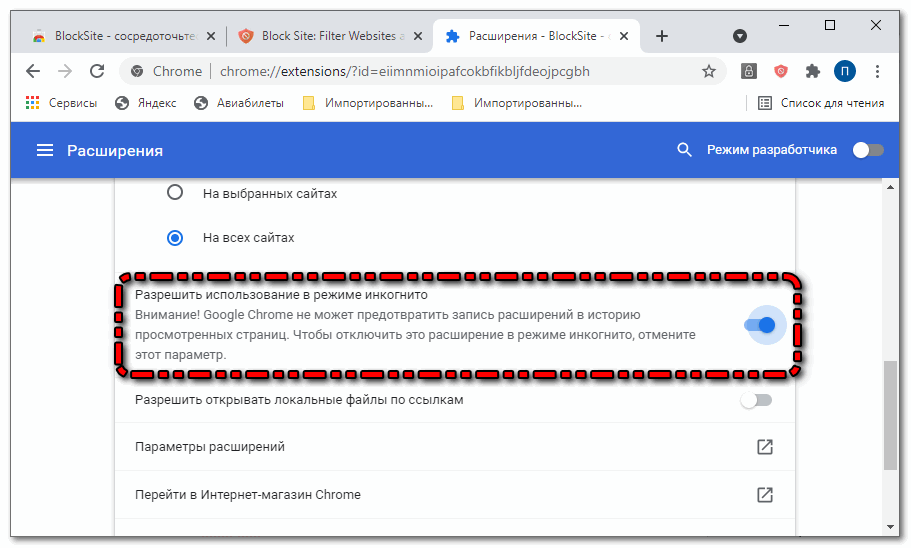Open the first Импортированны... bookmarks folder
This screenshot has width=911, height=548.
(x=368, y=103)
